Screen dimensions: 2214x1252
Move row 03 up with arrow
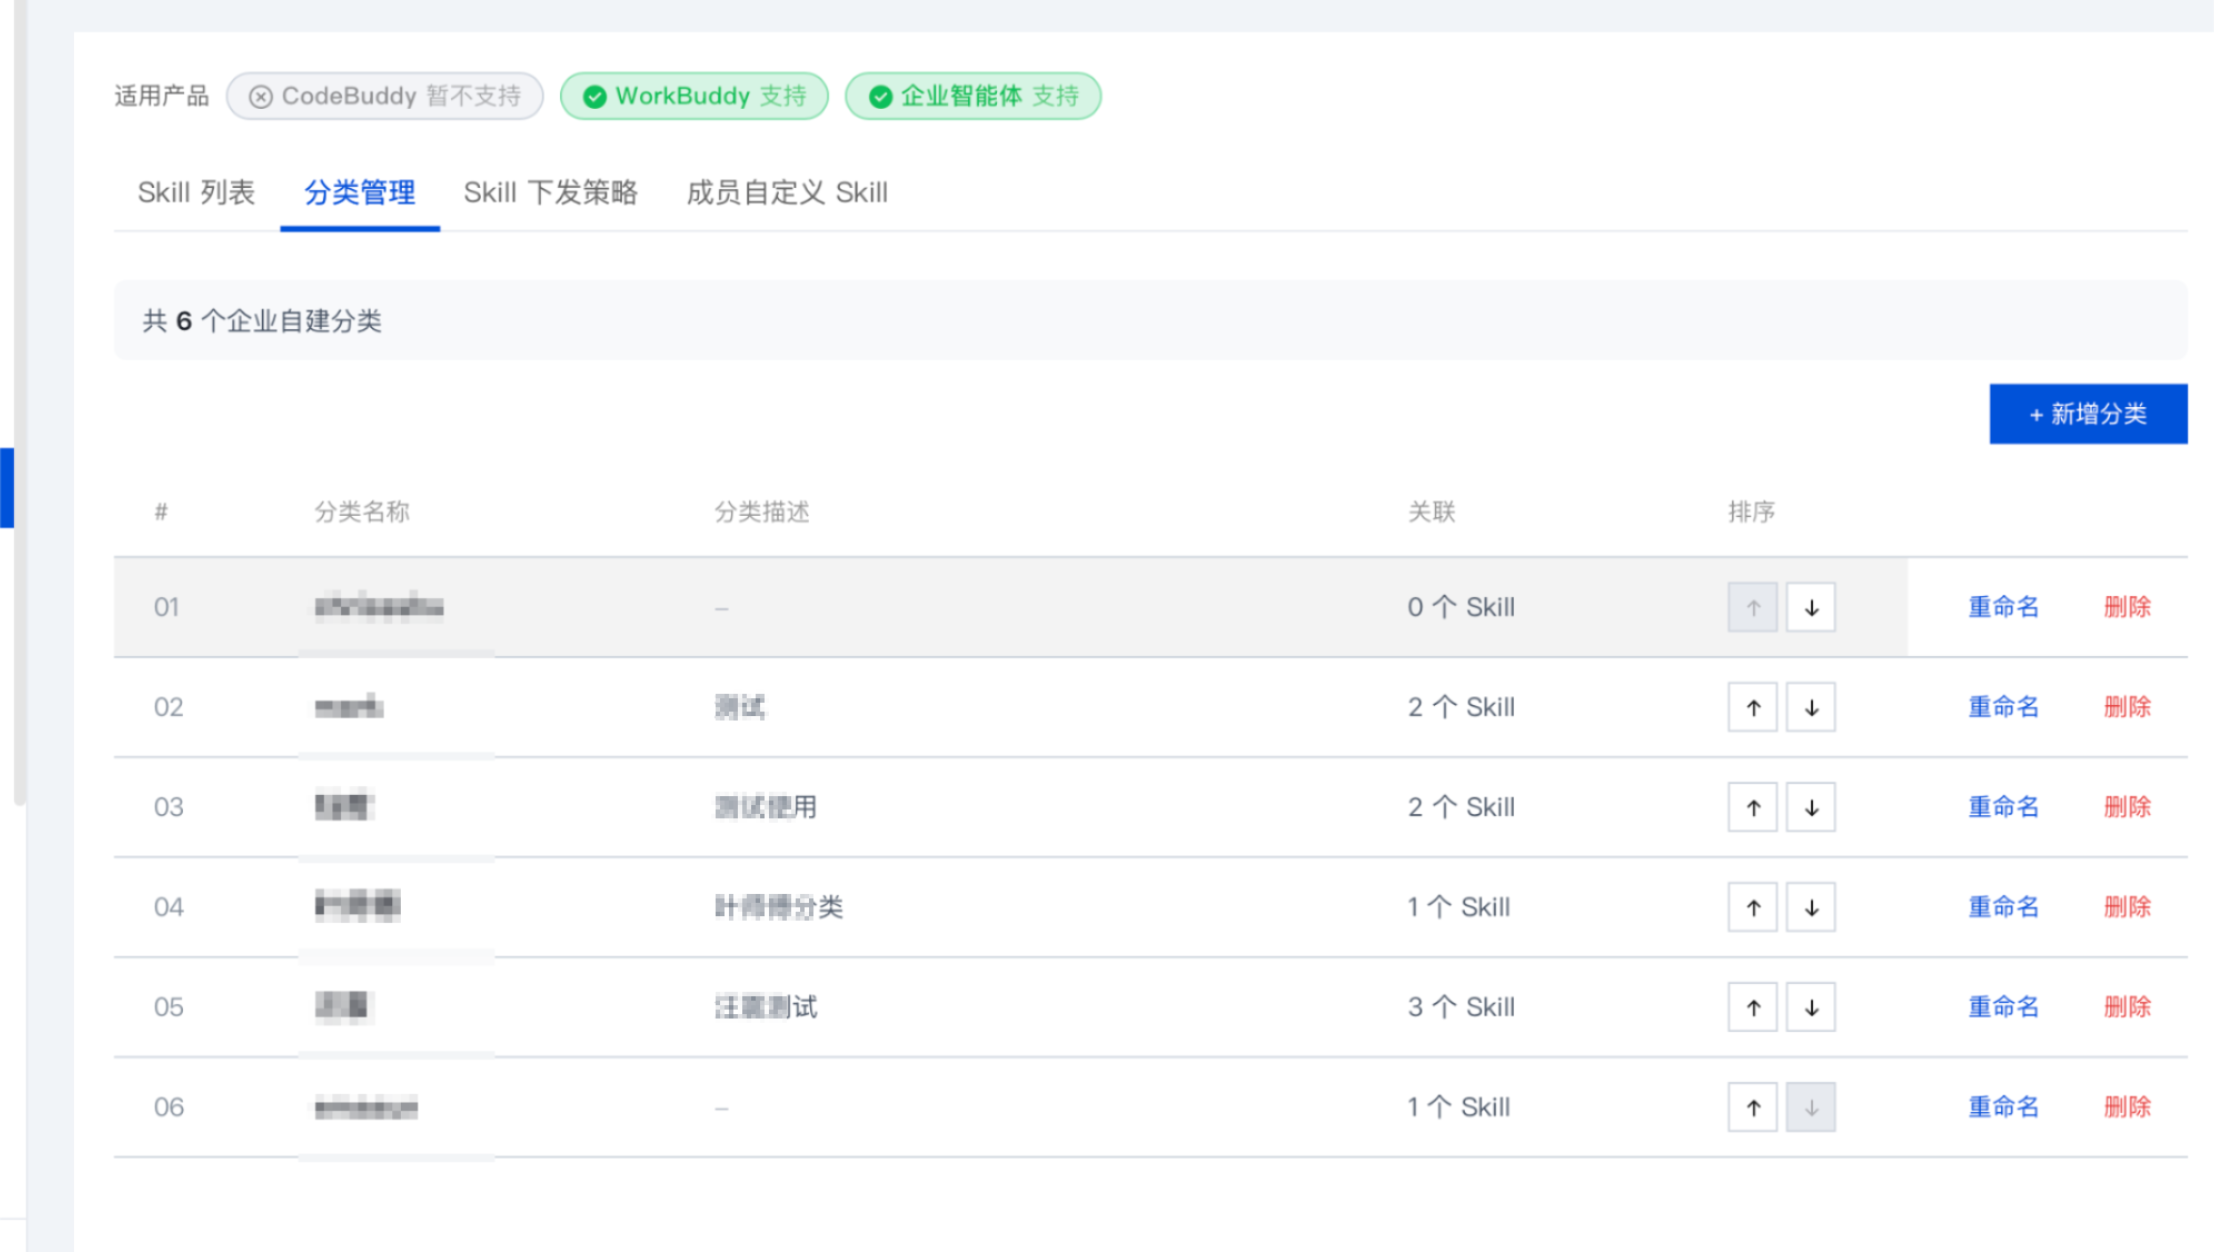coord(1753,807)
